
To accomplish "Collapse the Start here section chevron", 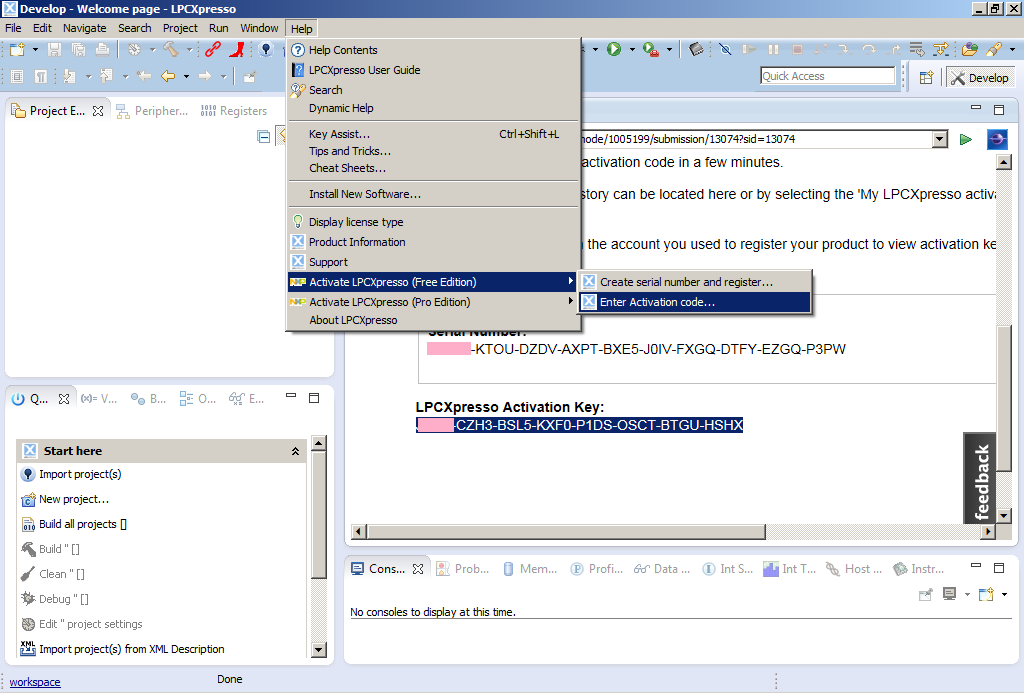I will click(x=295, y=451).
